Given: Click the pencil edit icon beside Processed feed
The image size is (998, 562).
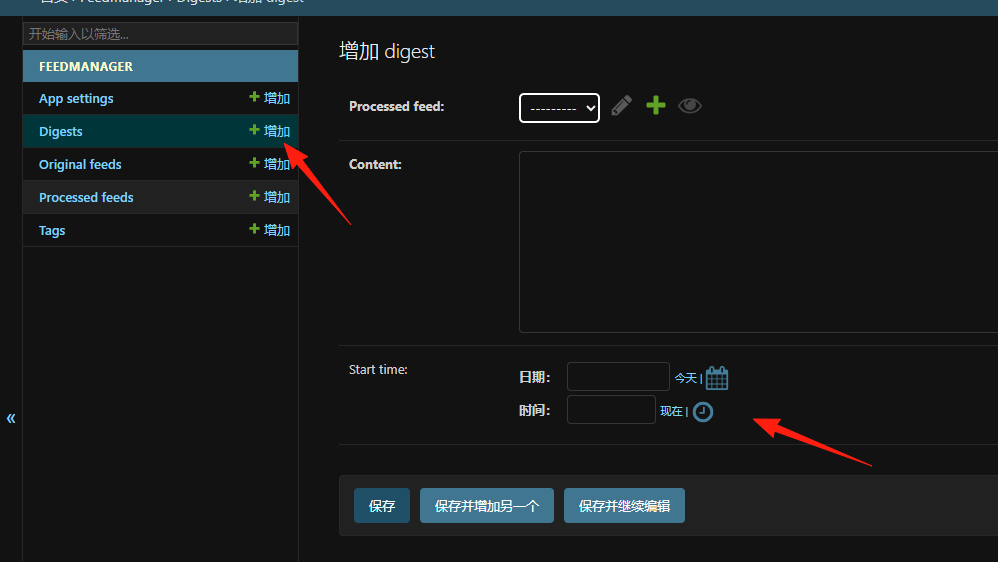Looking at the screenshot, I should point(621,106).
